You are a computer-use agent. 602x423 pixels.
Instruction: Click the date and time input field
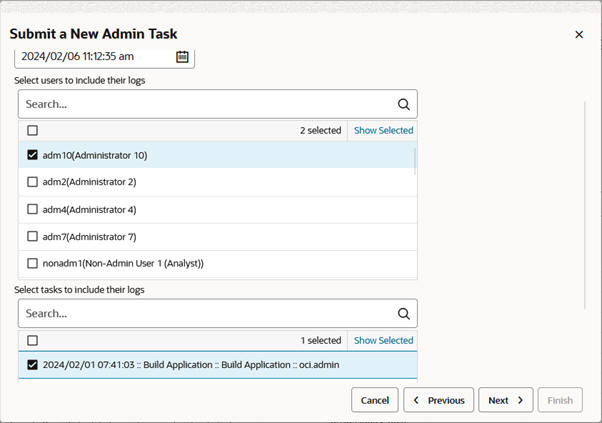tap(95, 57)
